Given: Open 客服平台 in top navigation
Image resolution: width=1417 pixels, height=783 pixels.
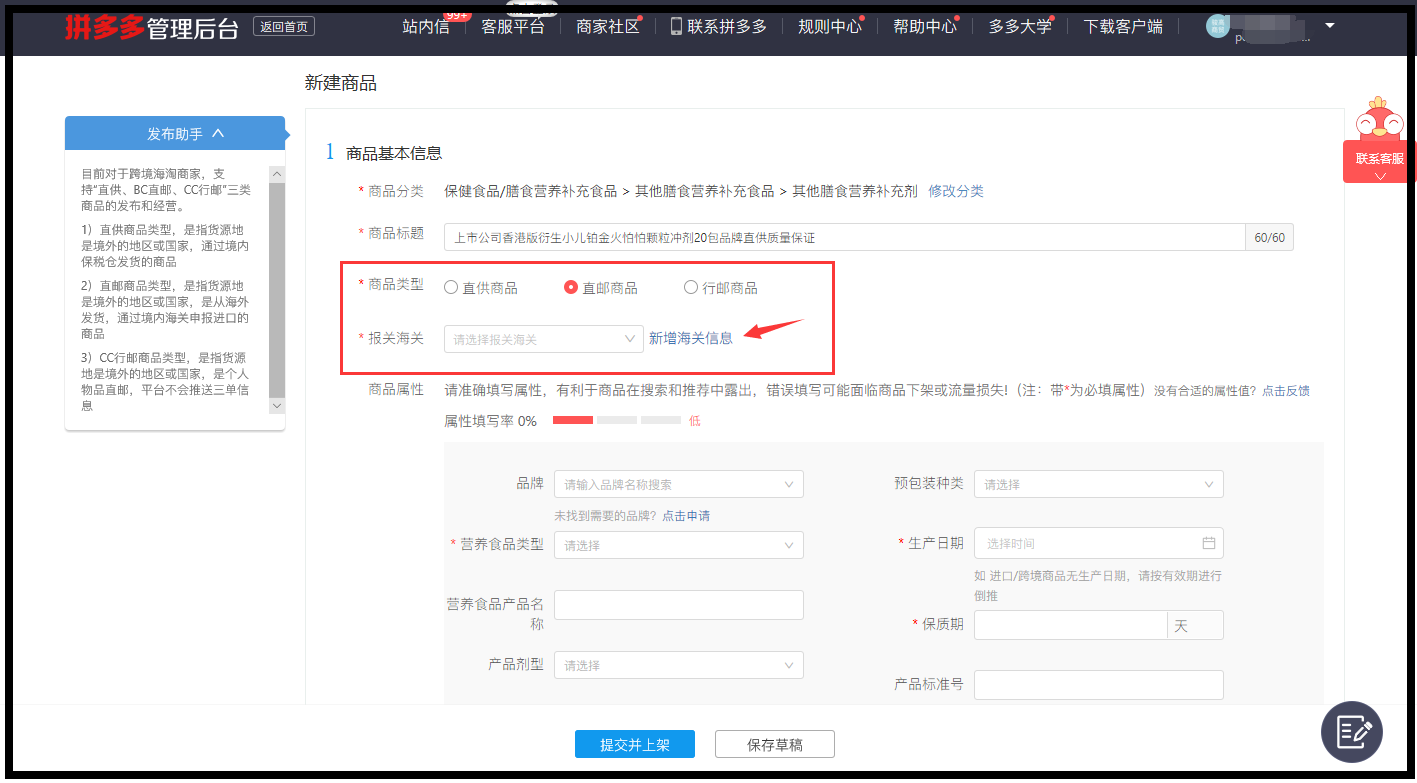Looking at the screenshot, I should (x=513, y=27).
